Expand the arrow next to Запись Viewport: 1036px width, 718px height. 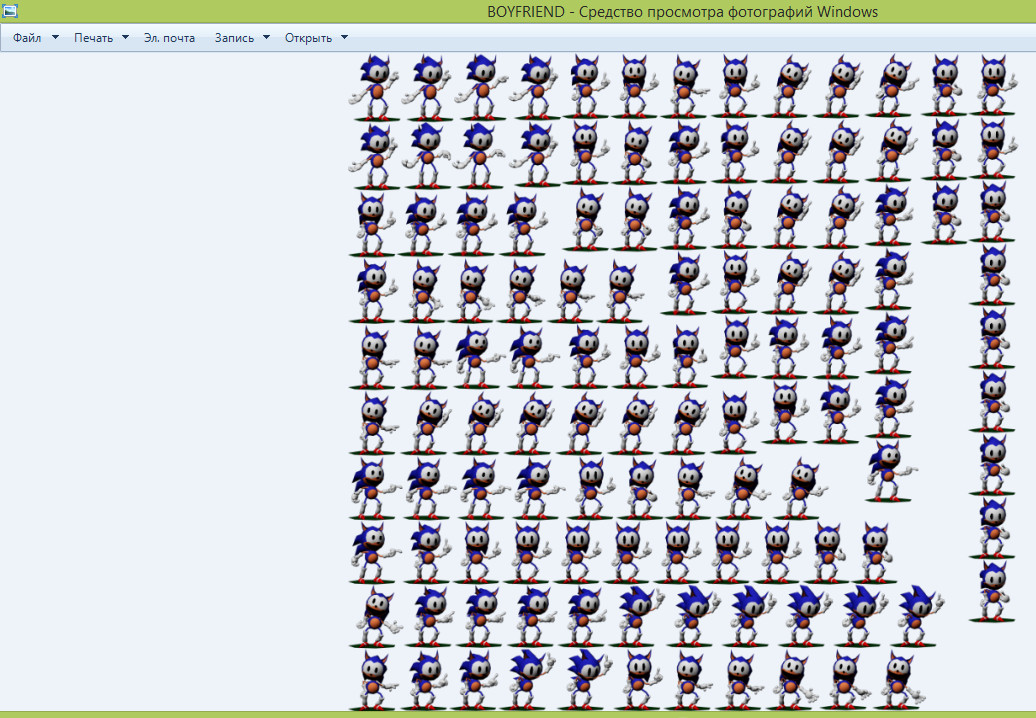[x=266, y=38]
